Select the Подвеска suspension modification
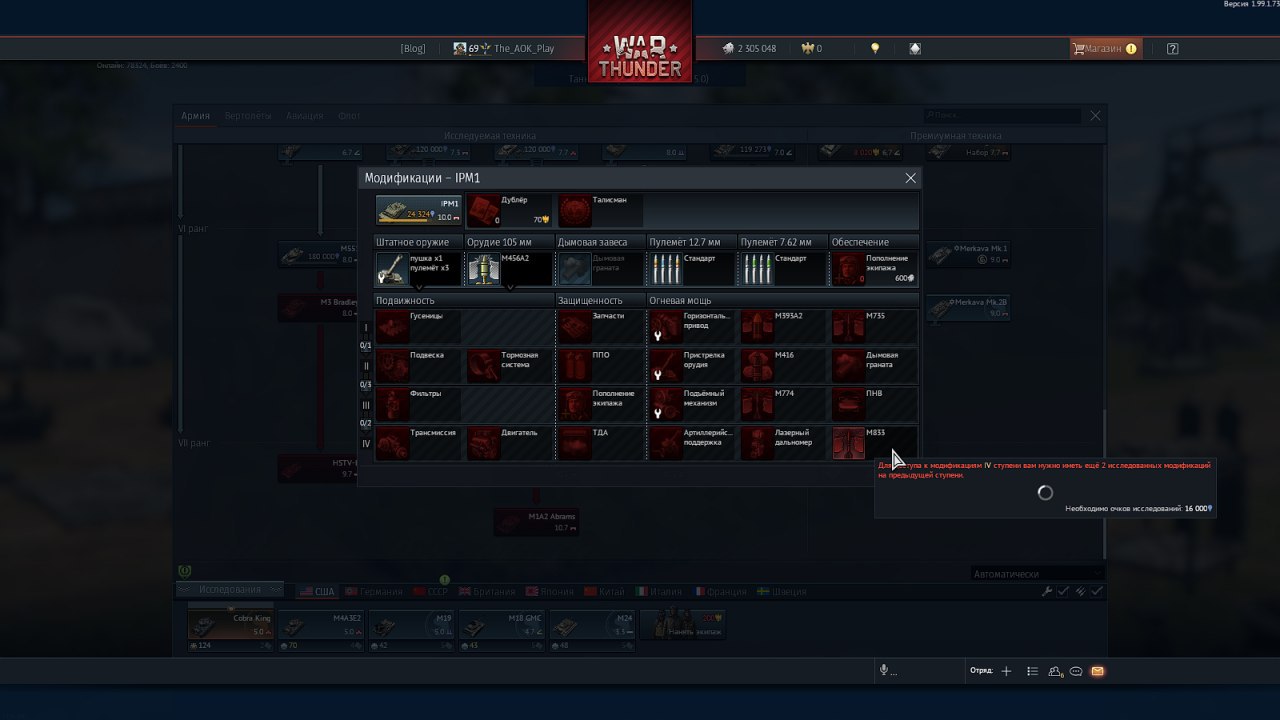Viewport: 1280px width, 720px height. (x=419, y=366)
